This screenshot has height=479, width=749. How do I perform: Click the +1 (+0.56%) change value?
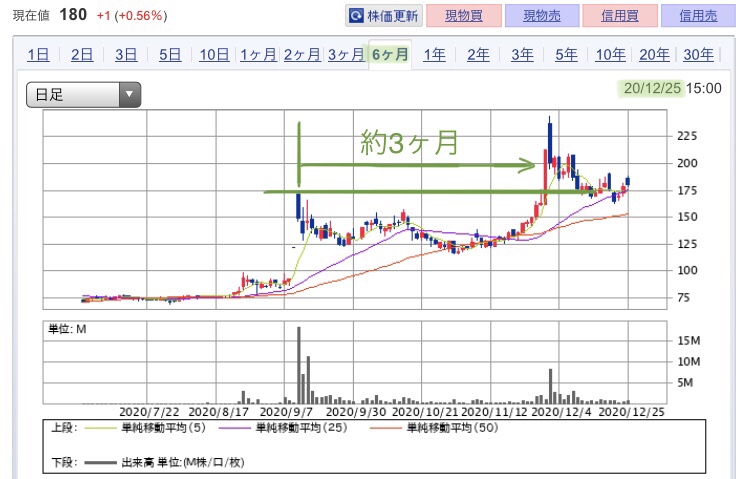click(132, 16)
